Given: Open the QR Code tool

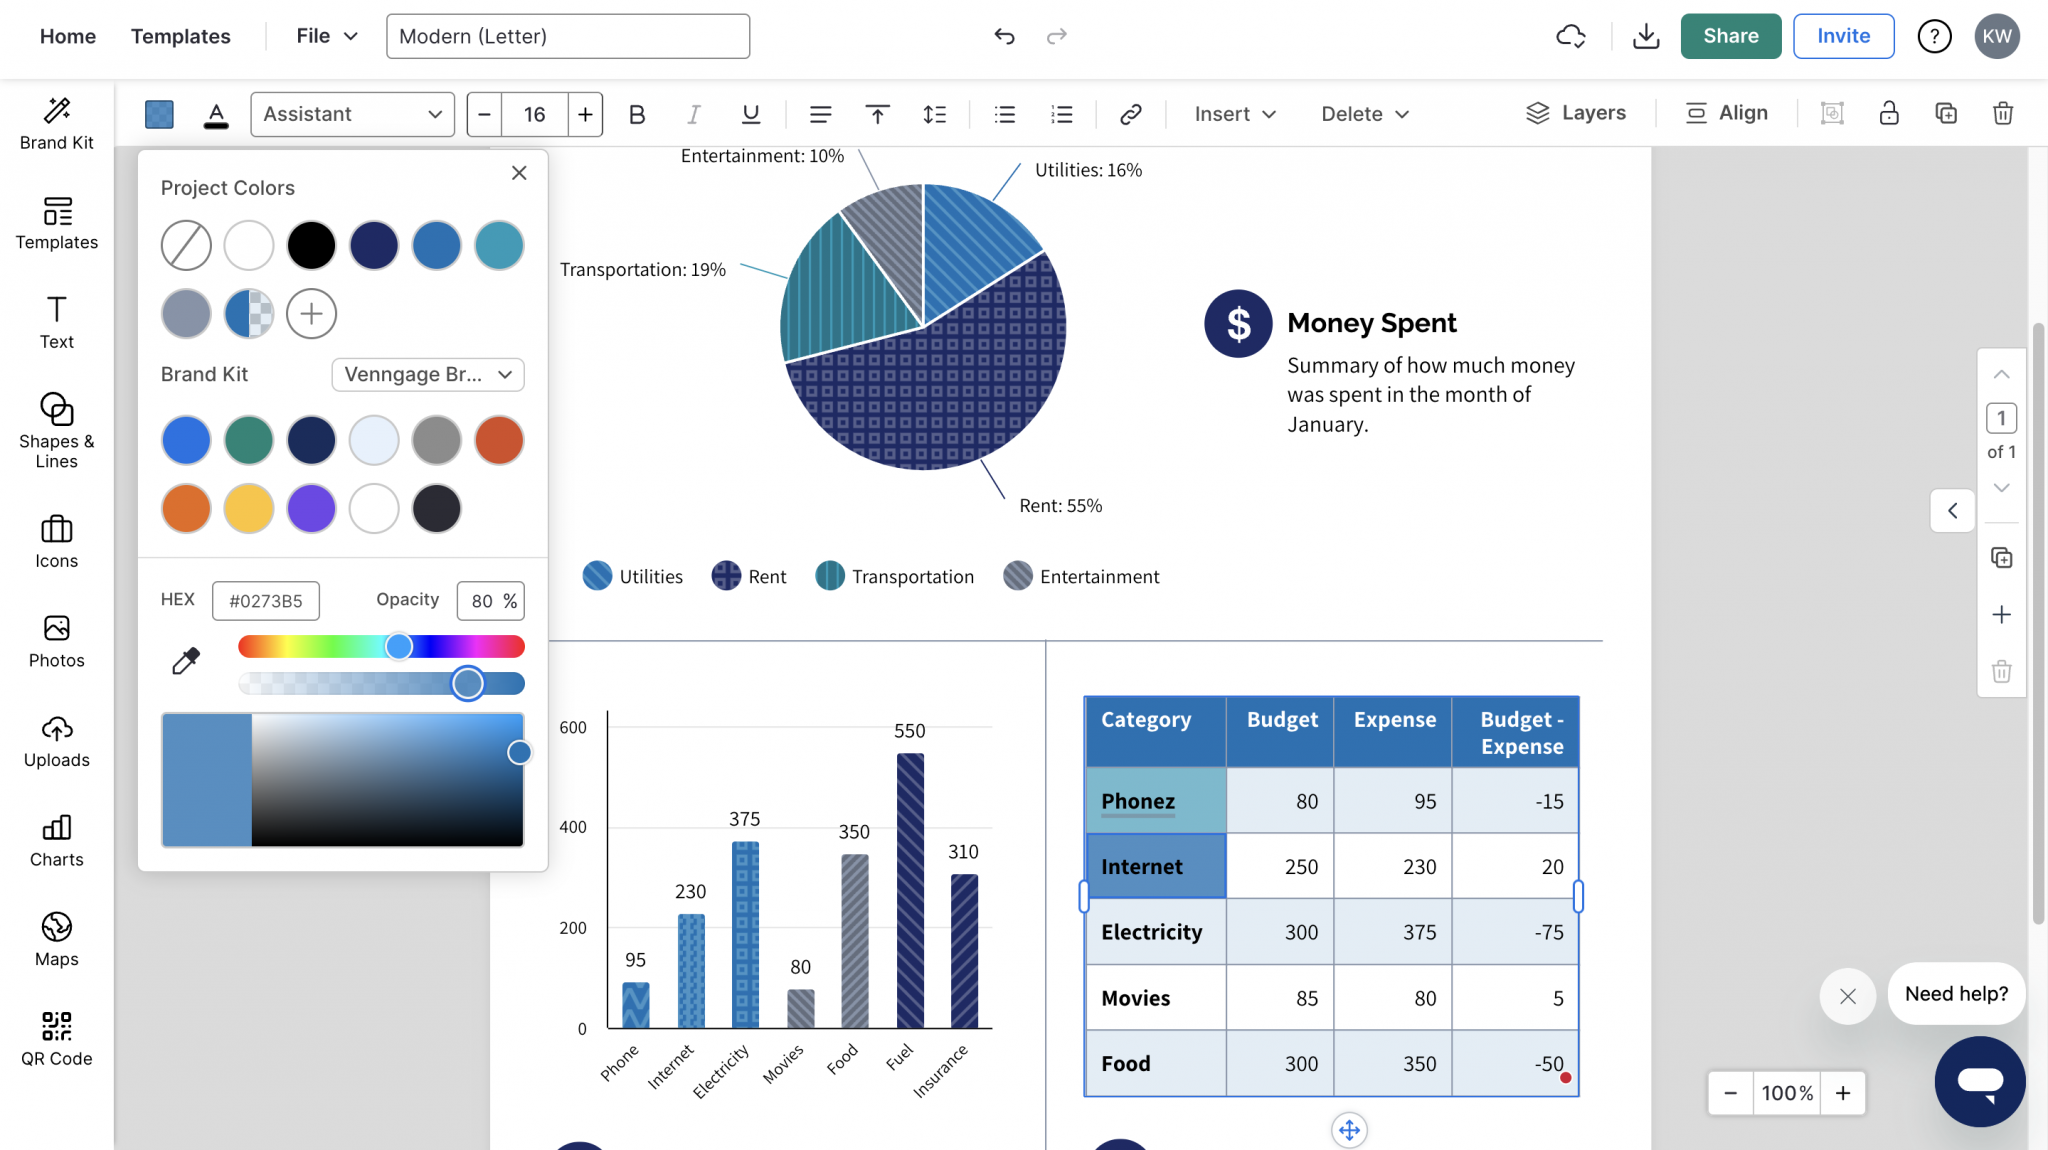Looking at the screenshot, I should (x=56, y=1039).
